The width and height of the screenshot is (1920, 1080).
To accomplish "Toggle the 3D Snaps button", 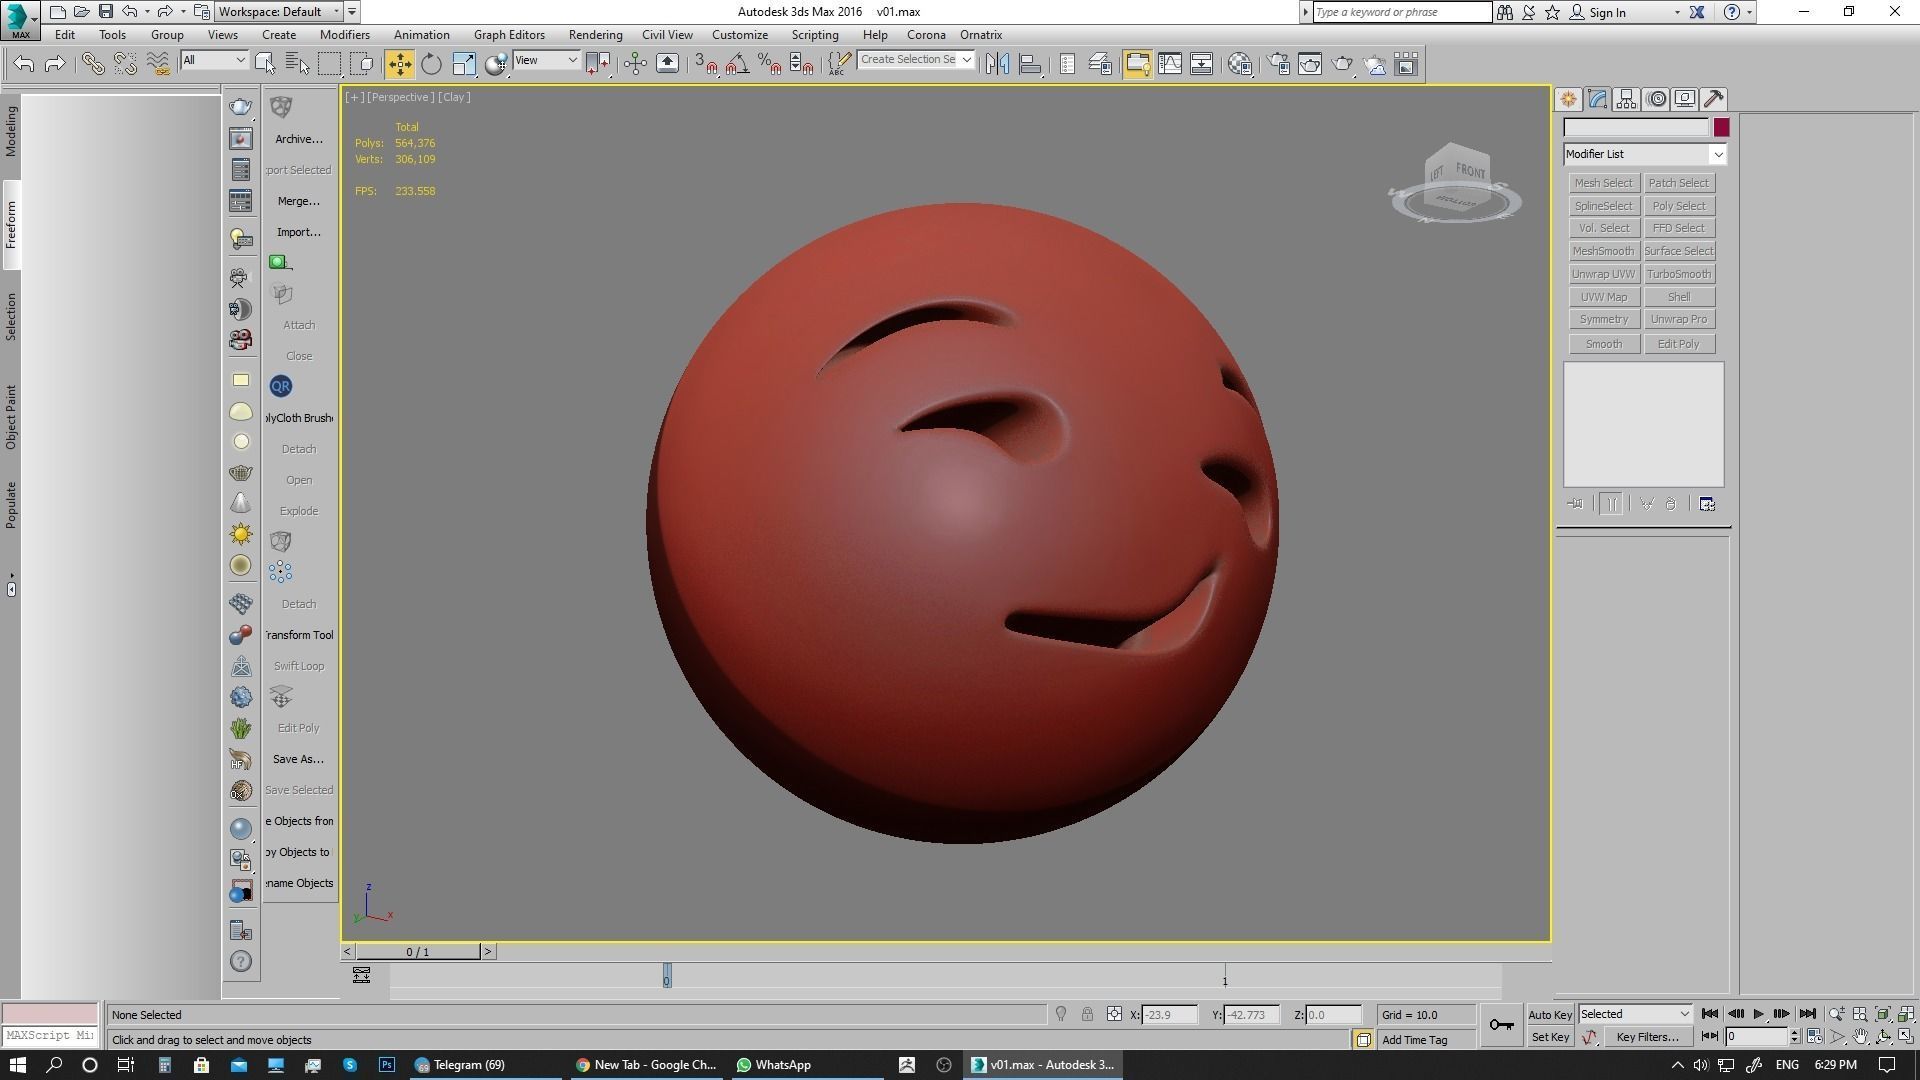I will coord(706,64).
